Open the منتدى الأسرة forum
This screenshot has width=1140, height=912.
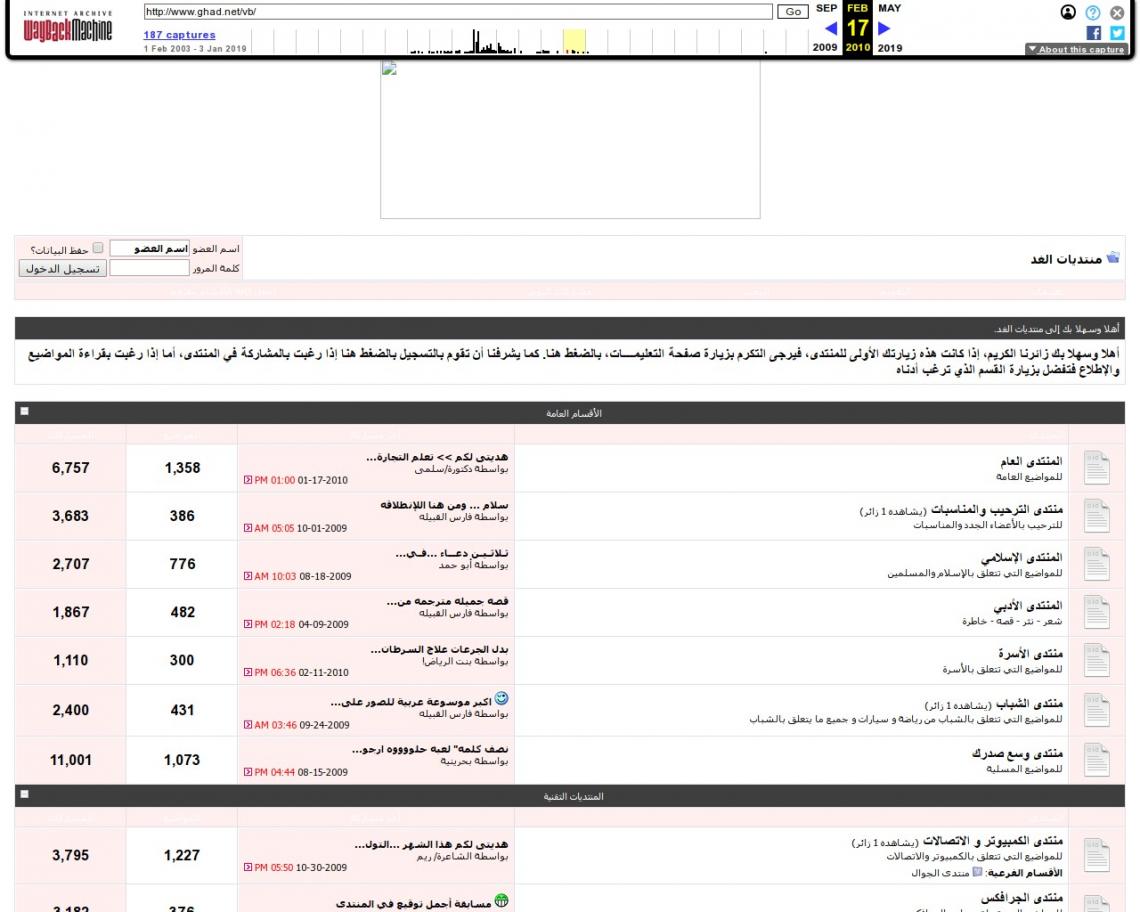(1030, 653)
